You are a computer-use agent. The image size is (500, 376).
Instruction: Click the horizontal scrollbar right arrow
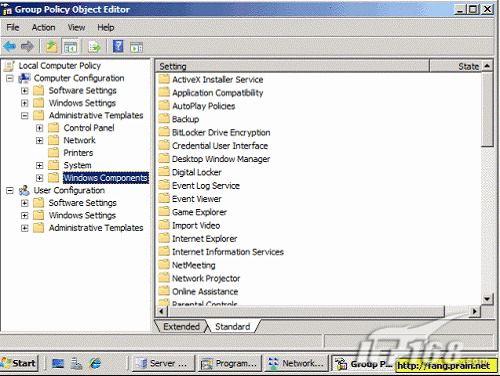click(x=475, y=311)
